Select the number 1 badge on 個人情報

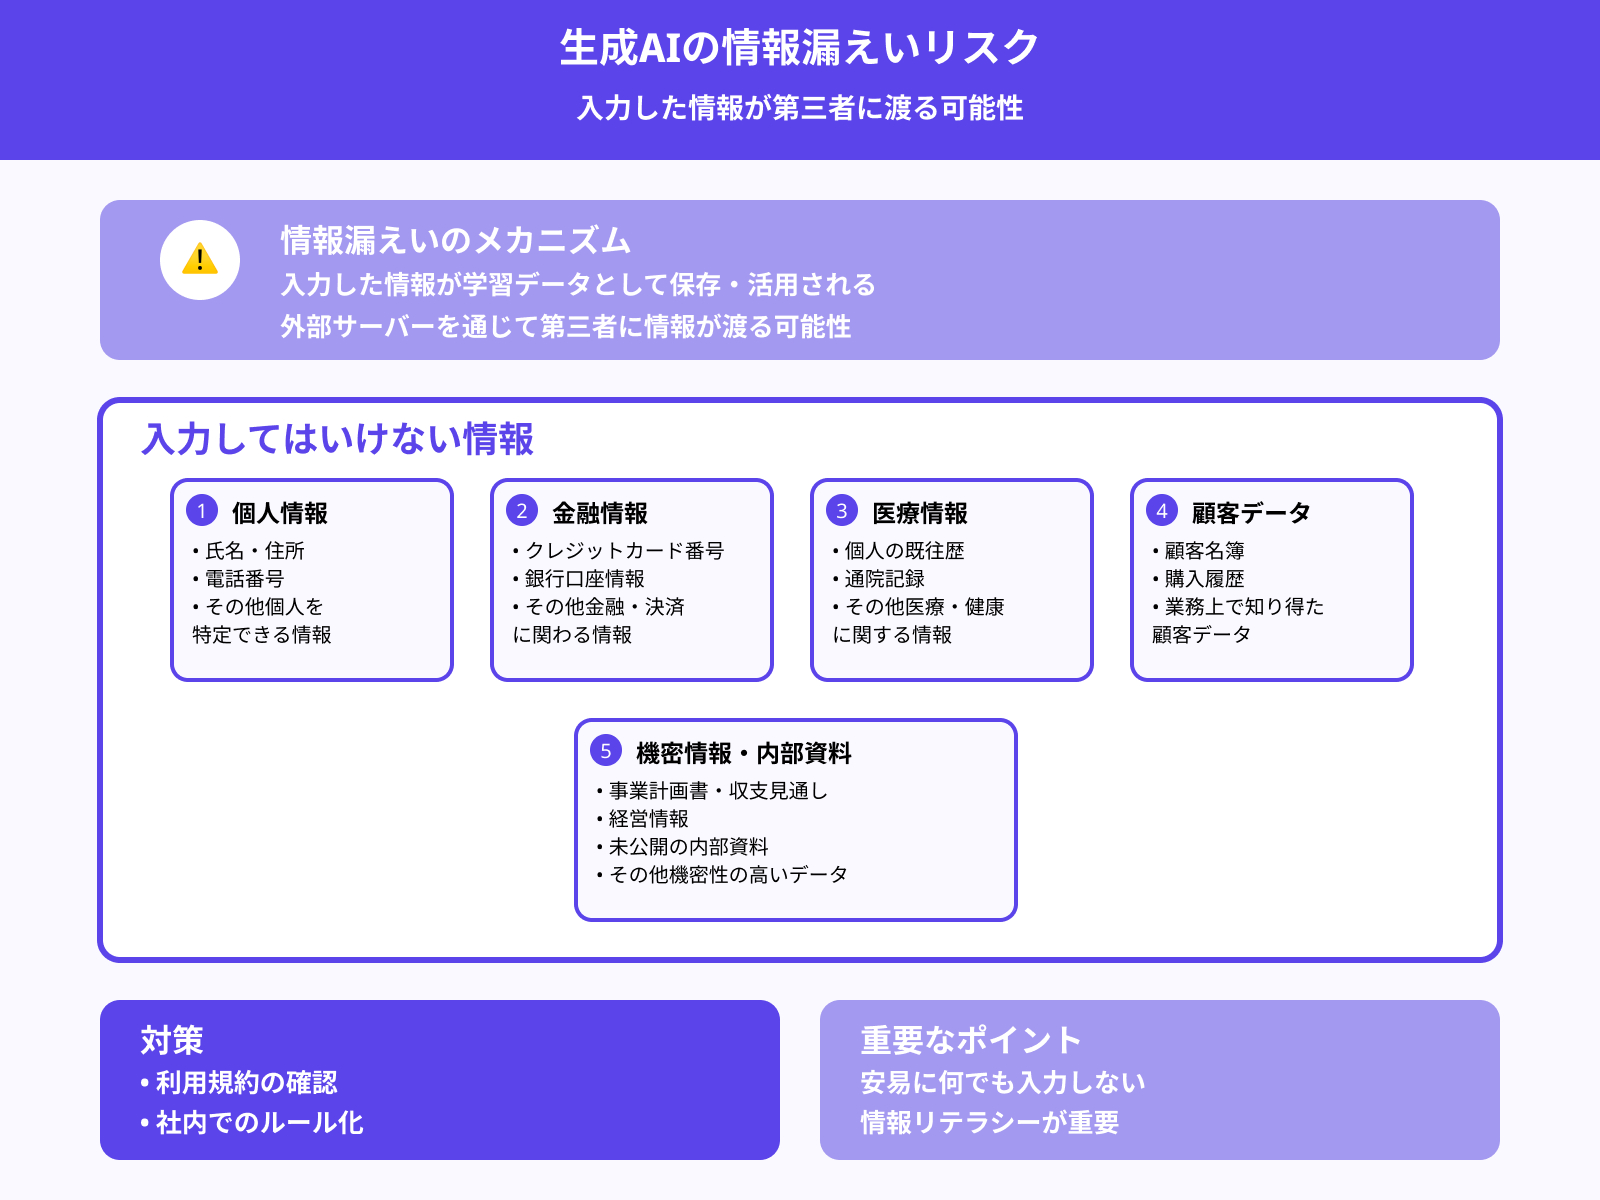[202, 512]
